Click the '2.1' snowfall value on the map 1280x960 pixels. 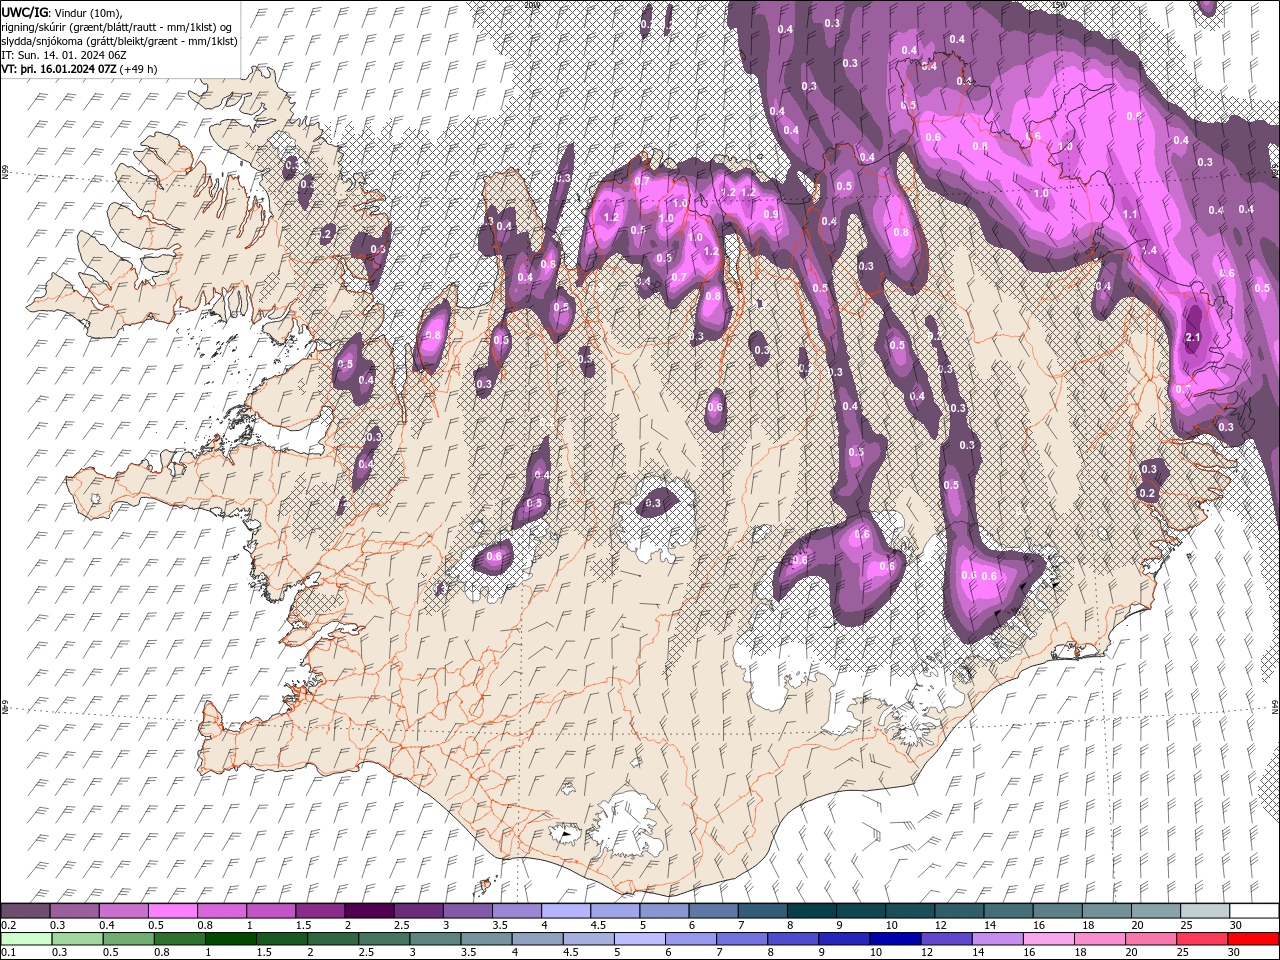coord(1192,338)
